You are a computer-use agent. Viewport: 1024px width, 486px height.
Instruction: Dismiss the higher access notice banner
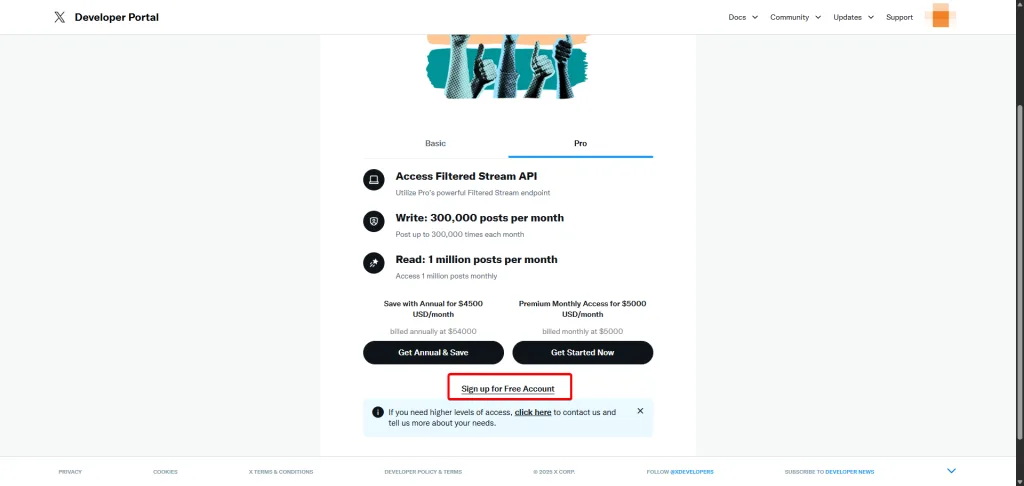point(640,411)
